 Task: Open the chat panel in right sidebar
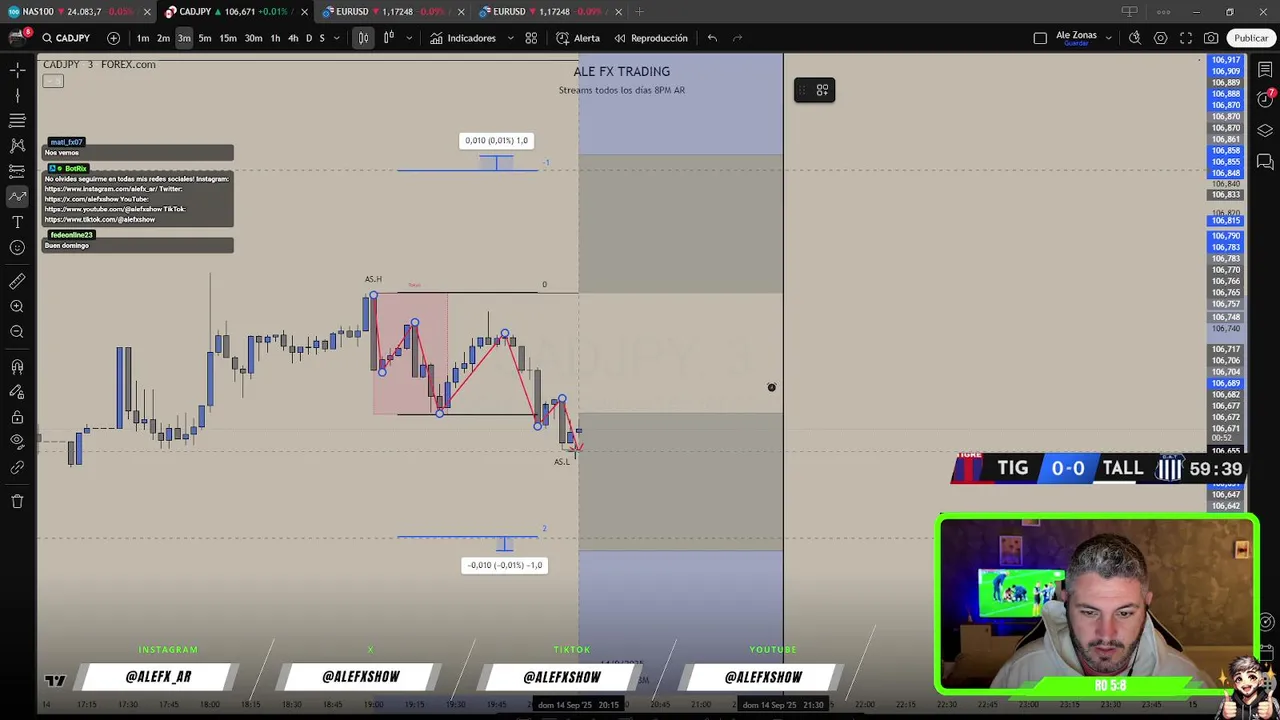1265,161
